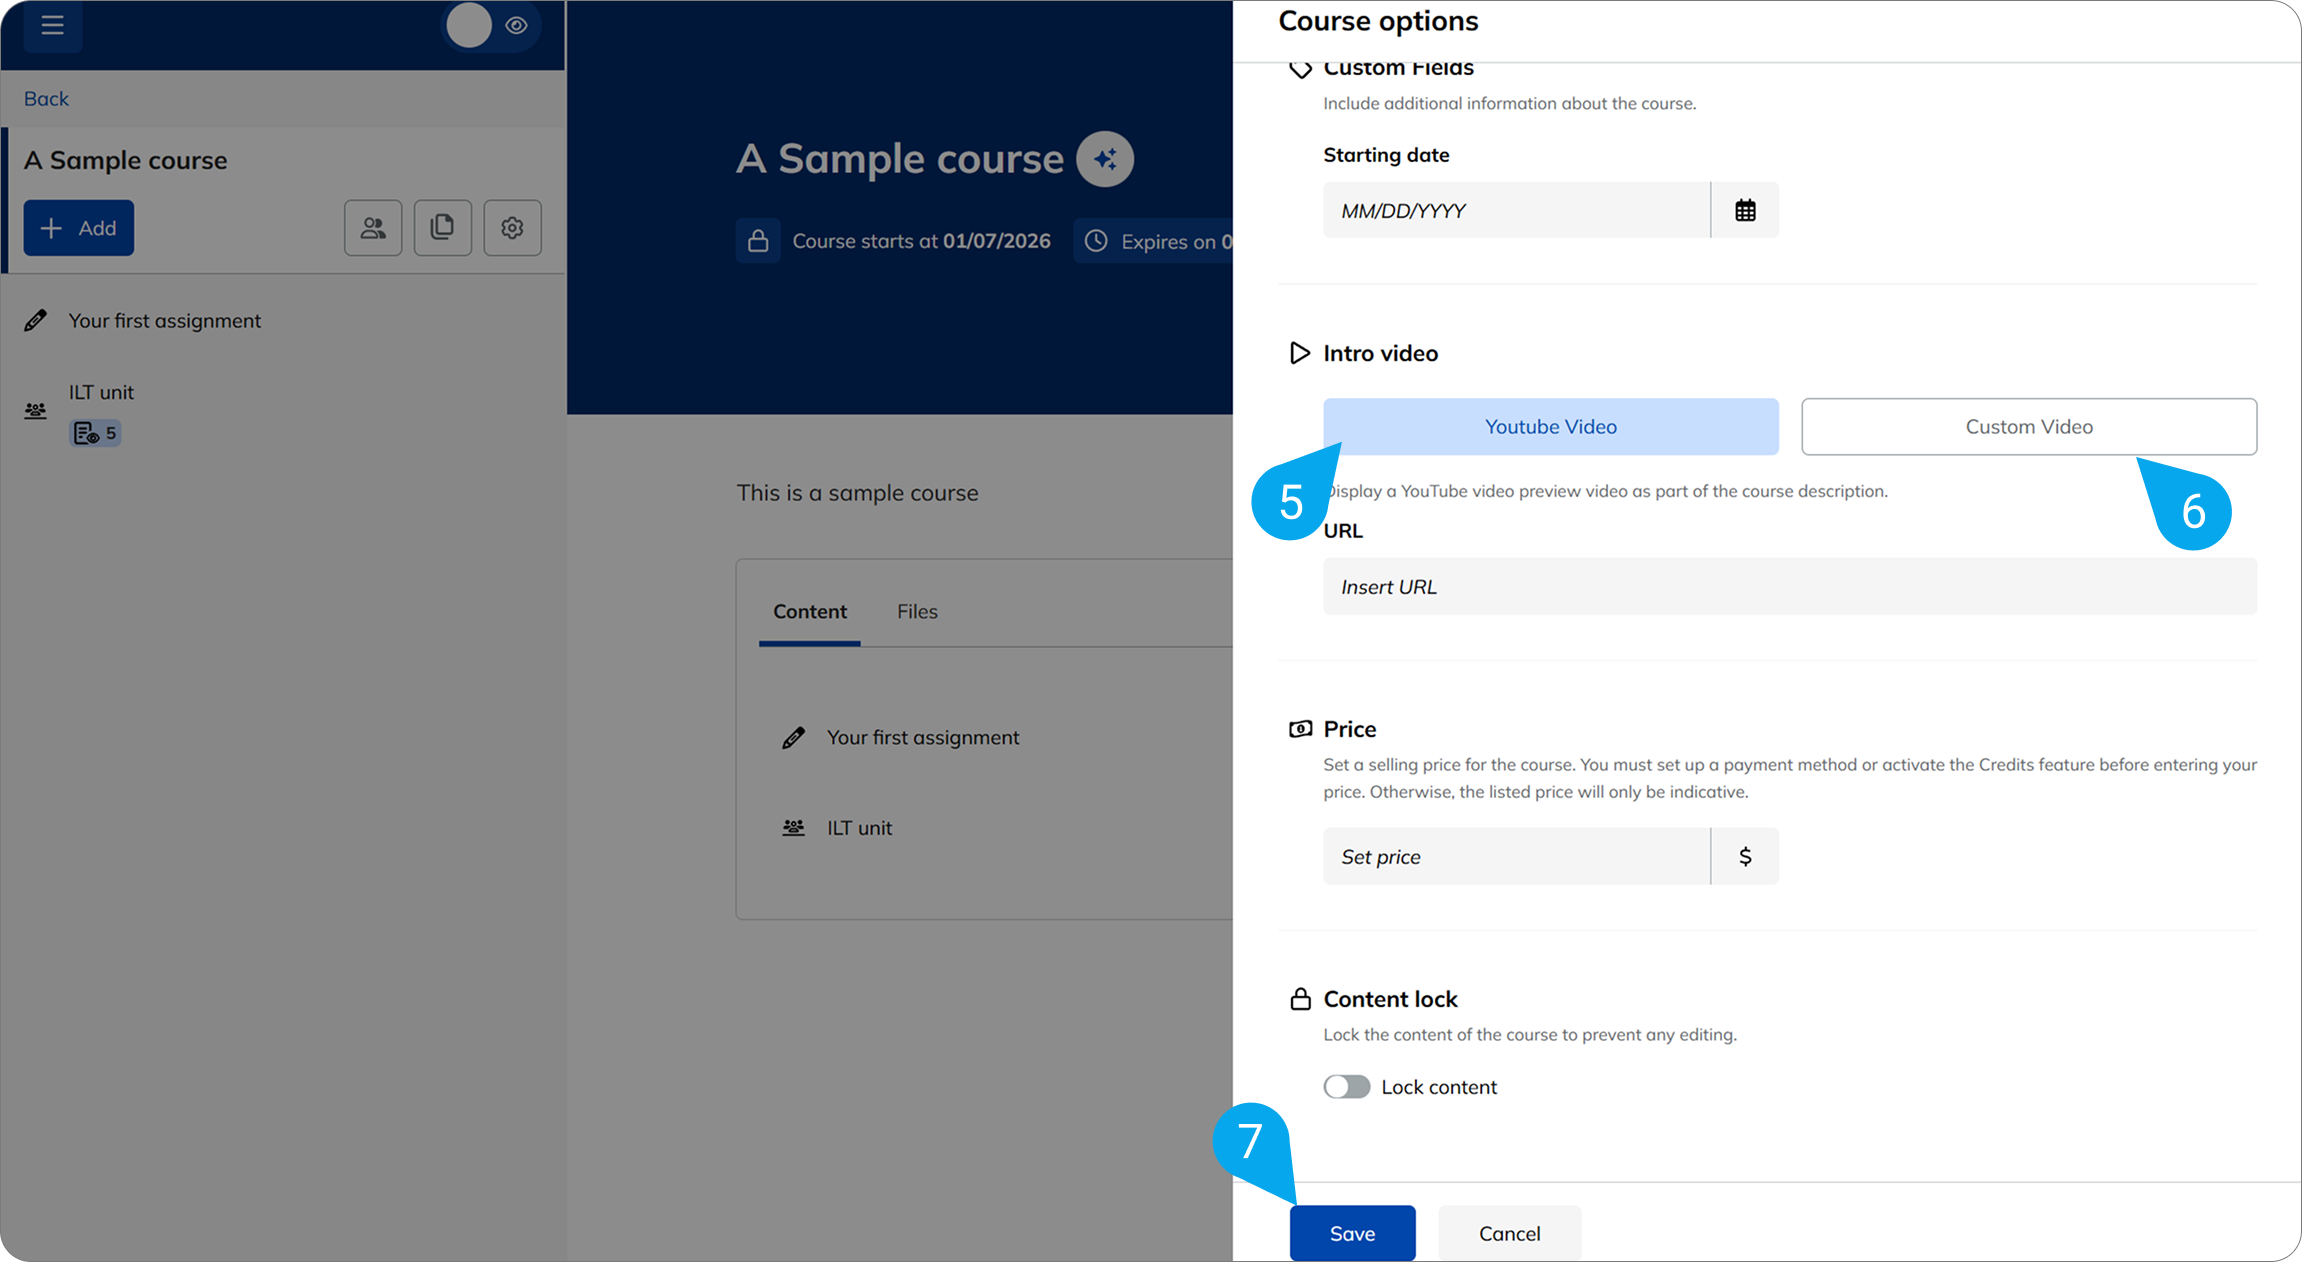2302x1262 pixels.
Task: Click the Back link
Action: pyautogui.click(x=46, y=99)
